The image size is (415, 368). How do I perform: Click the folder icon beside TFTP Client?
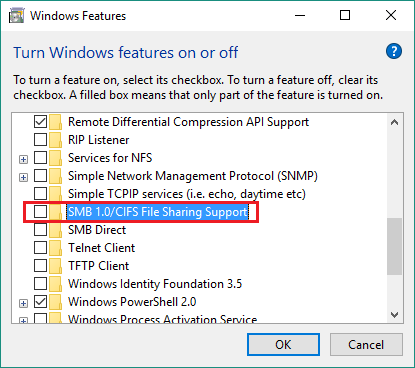[55, 266]
